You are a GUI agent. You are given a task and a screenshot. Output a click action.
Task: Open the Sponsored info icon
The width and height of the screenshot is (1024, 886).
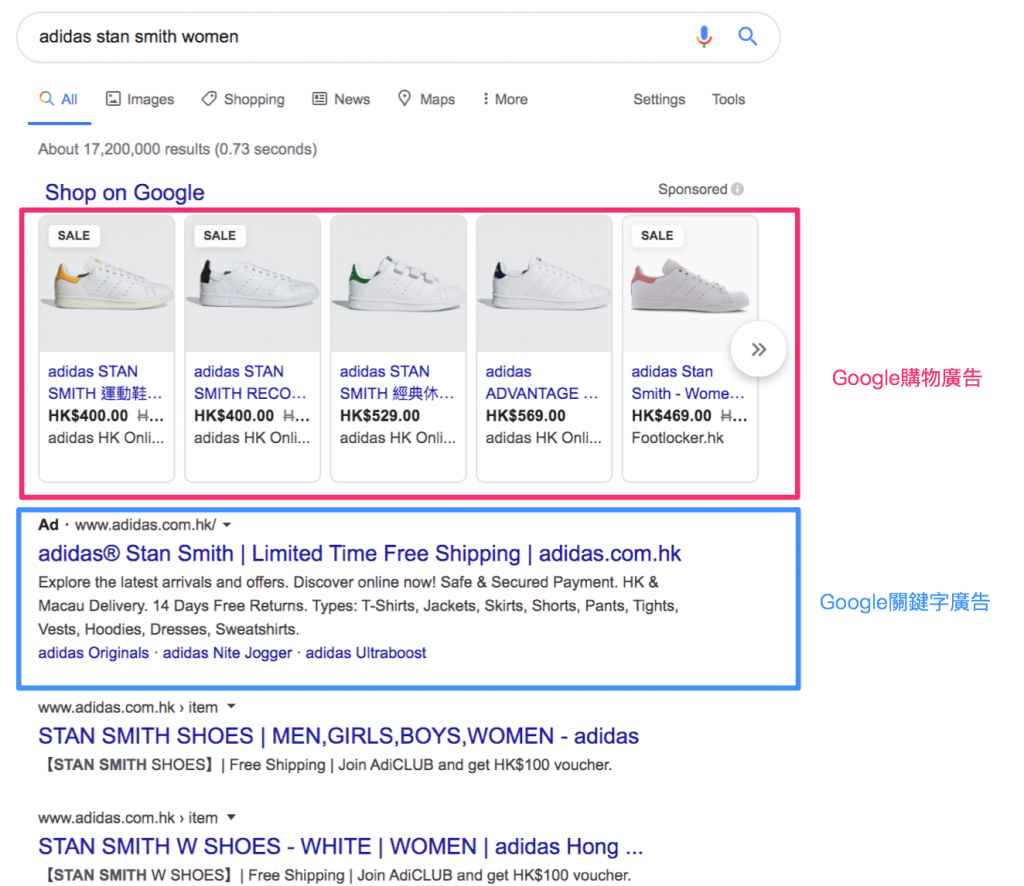[737, 189]
